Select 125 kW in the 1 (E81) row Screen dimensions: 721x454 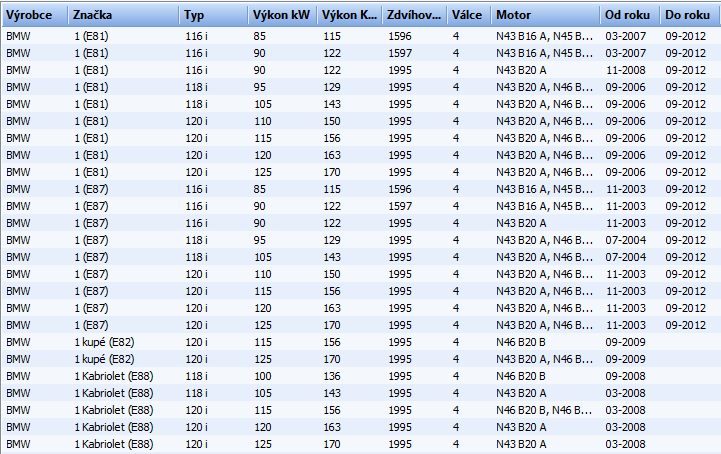click(263, 172)
